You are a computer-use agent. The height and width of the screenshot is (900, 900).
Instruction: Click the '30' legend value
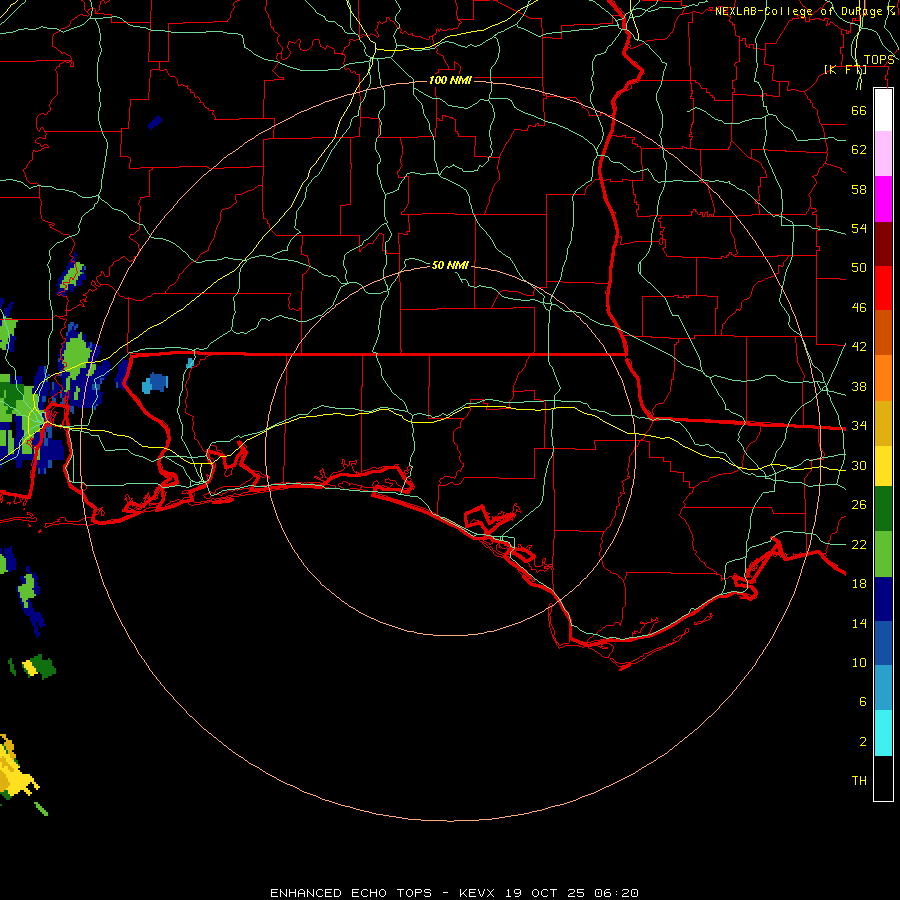pos(859,465)
